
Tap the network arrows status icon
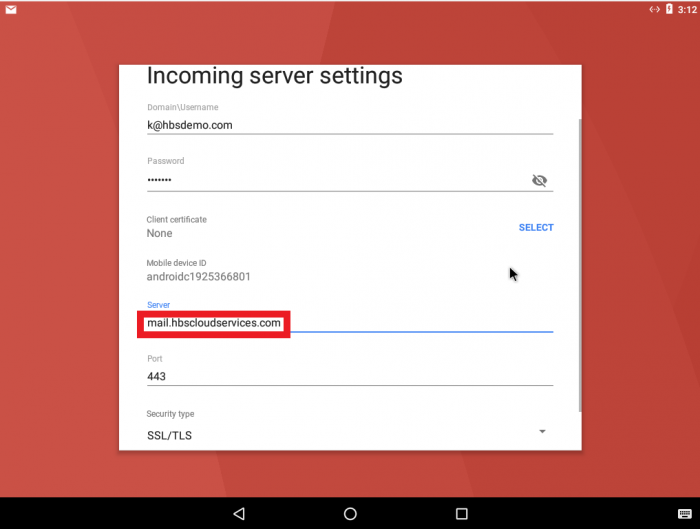(654, 9)
